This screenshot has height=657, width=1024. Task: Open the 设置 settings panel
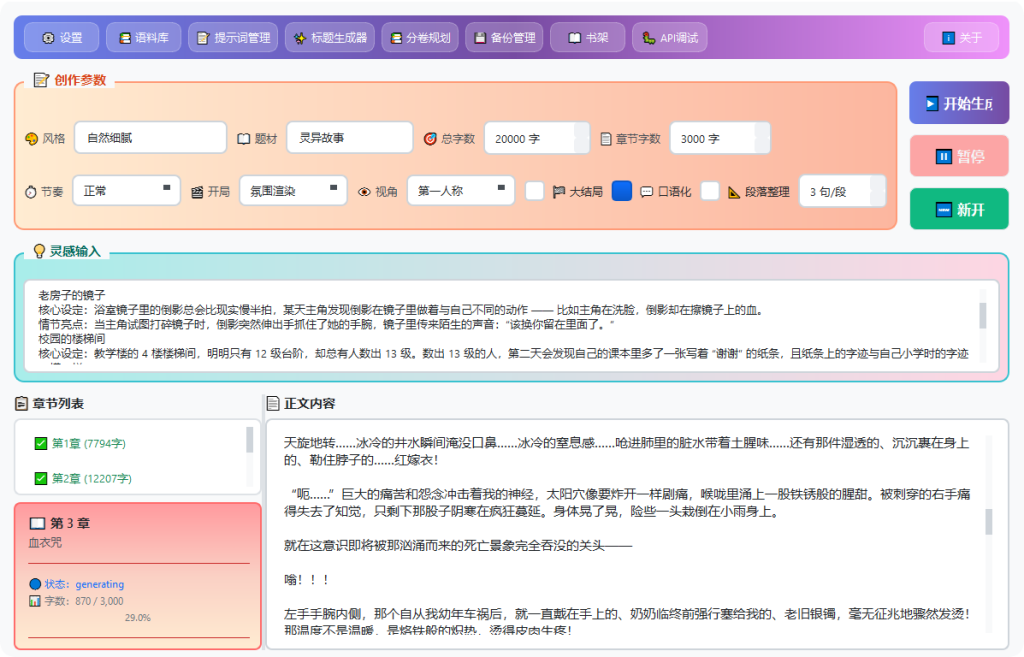coord(60,37)
